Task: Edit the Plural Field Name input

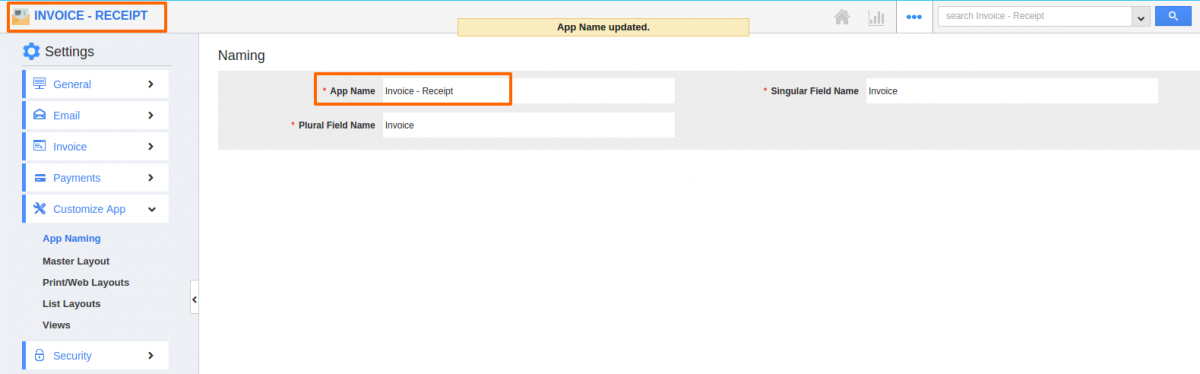Action: [x=529, y=125]
